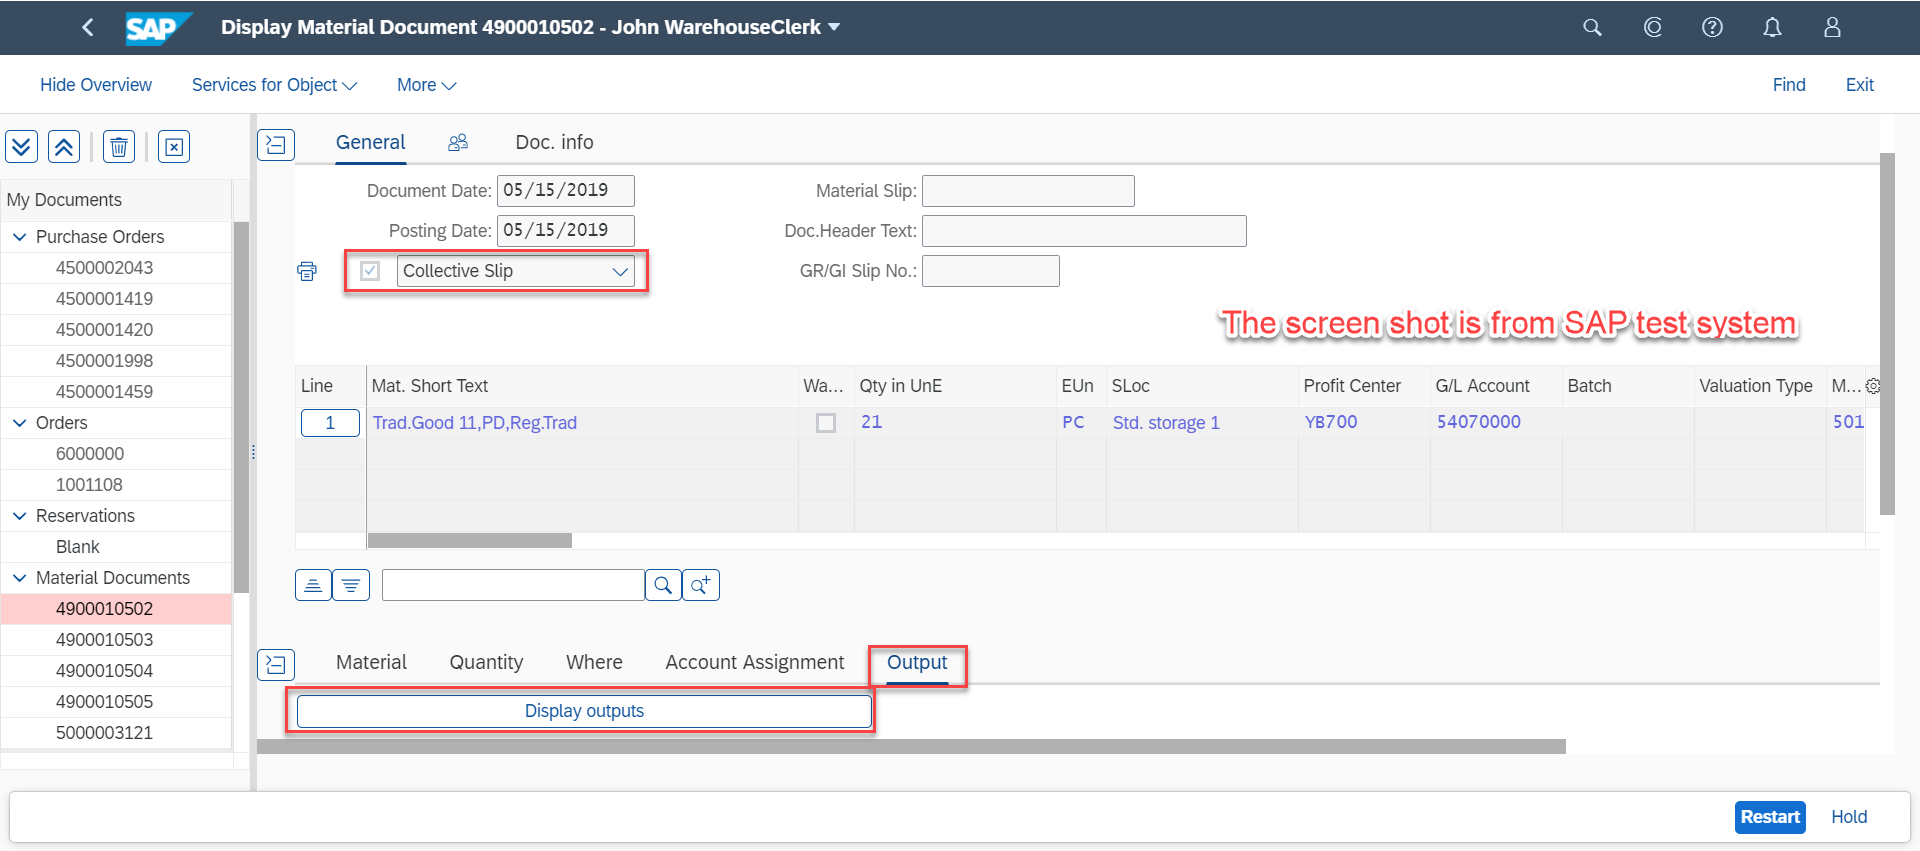Click the Hold button
The height and width of the screenshot is (851, 1920).
pos(1849,817)
